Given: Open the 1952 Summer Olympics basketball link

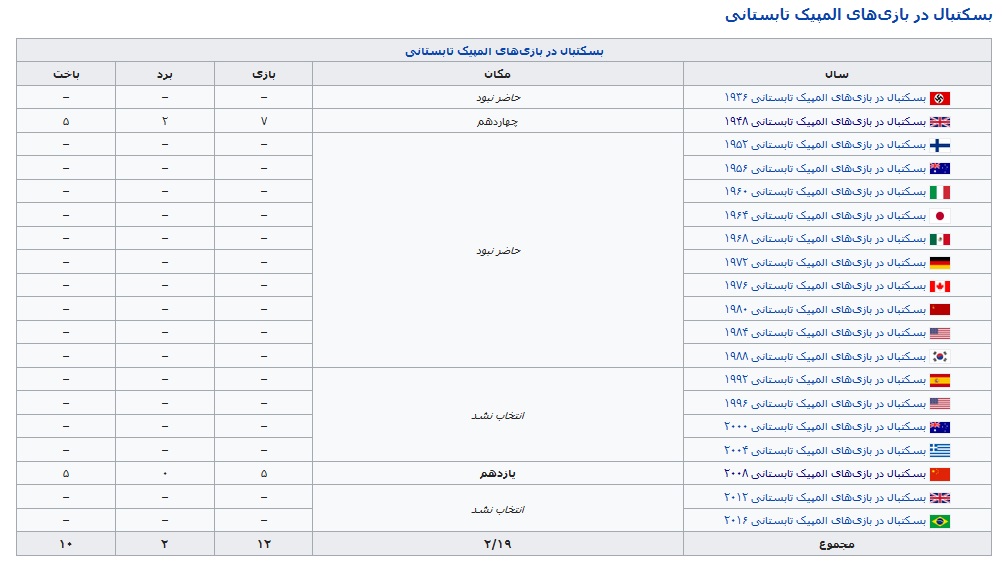Looking at the screenshot, I should (x=825, y=145).
